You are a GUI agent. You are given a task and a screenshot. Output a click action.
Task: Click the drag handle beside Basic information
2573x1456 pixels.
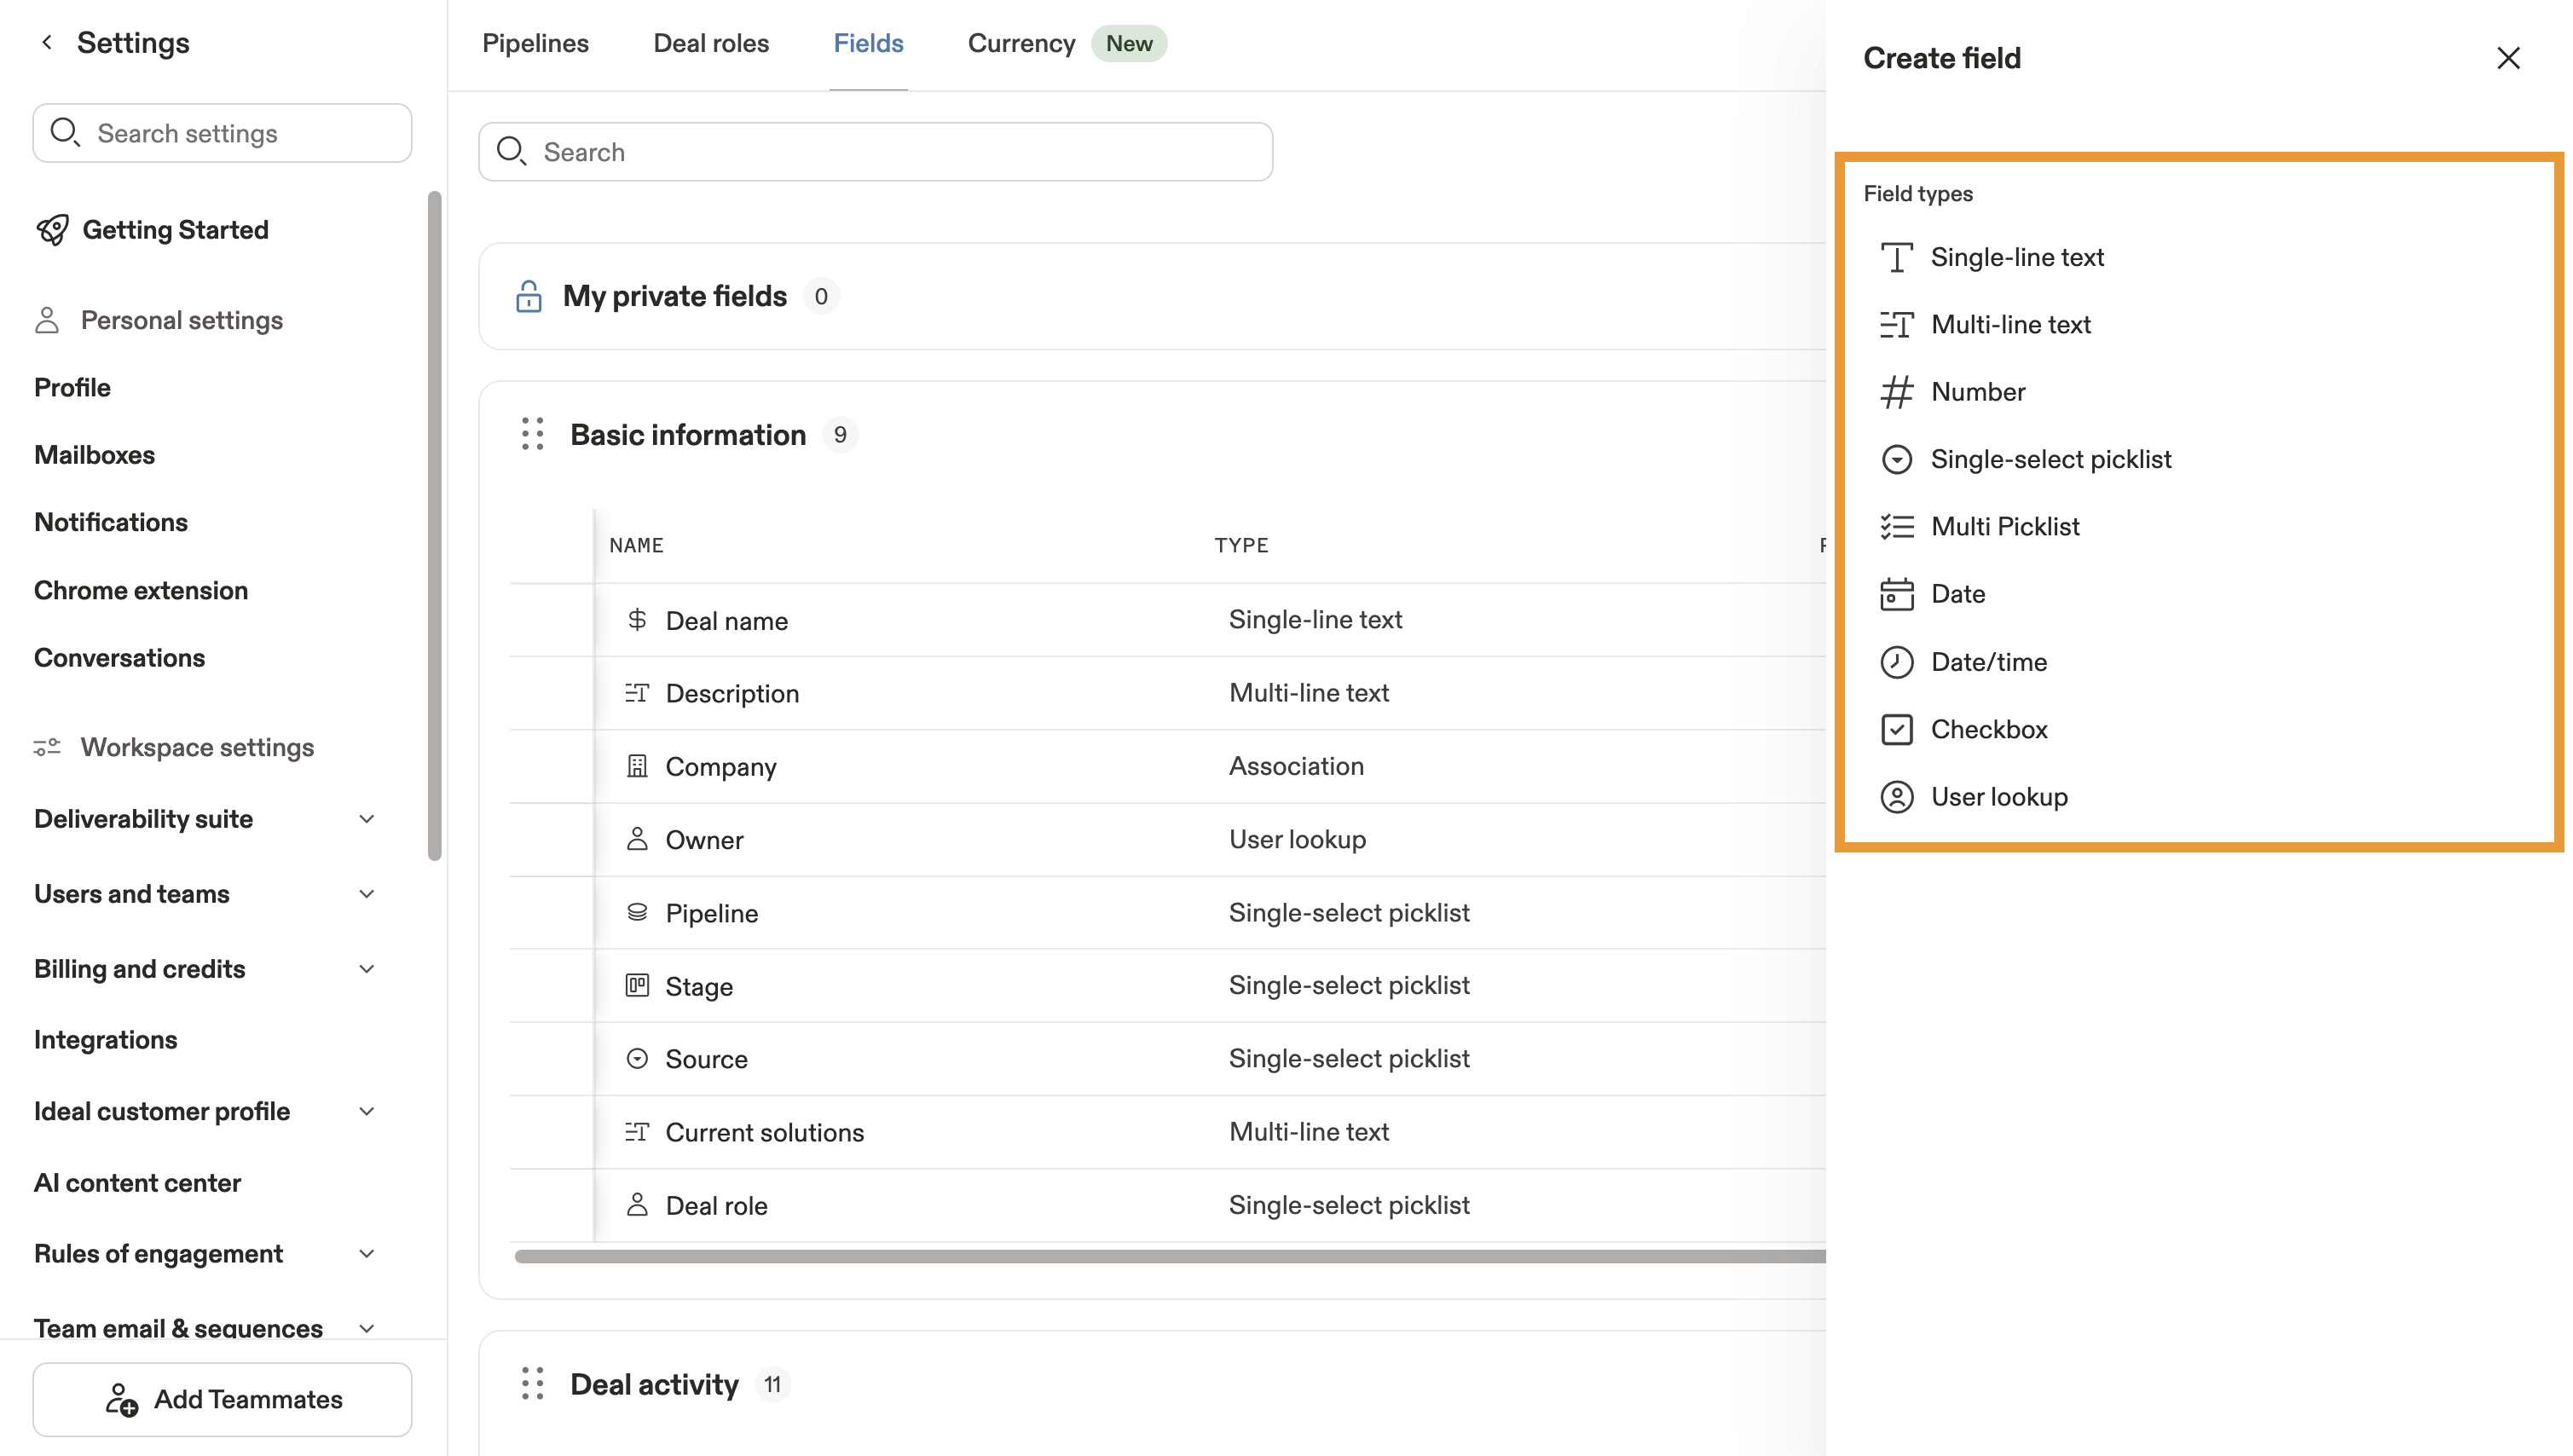click(x=532, y=434)
